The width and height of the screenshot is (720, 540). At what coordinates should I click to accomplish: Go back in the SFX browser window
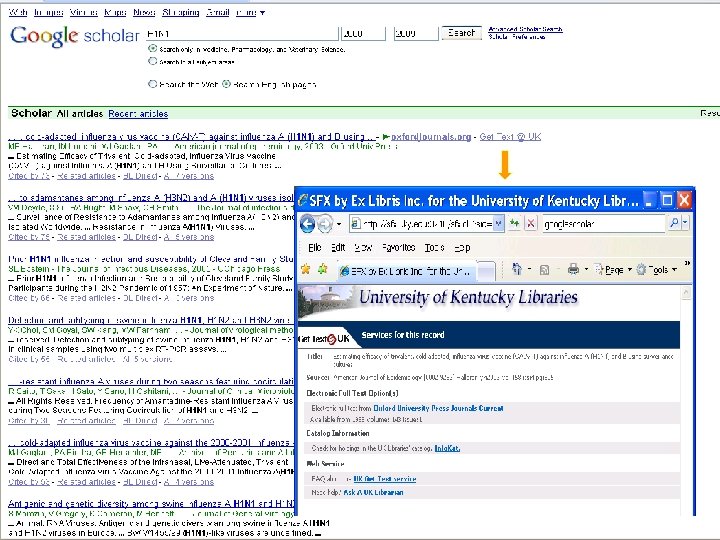(308, 224)
